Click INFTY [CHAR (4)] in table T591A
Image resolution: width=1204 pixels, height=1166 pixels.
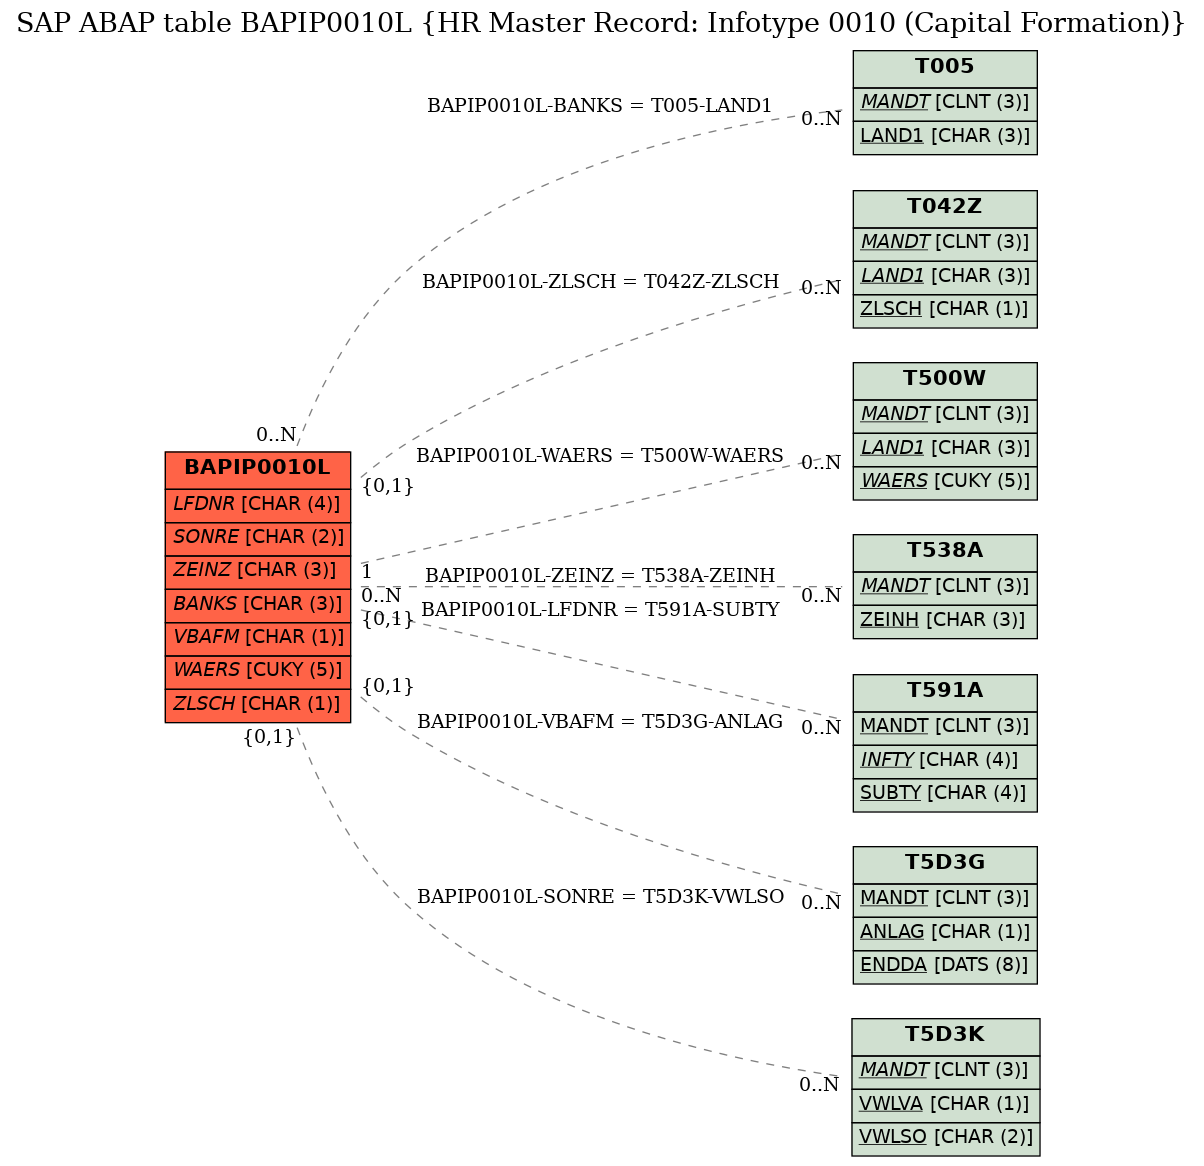[945, 761]
